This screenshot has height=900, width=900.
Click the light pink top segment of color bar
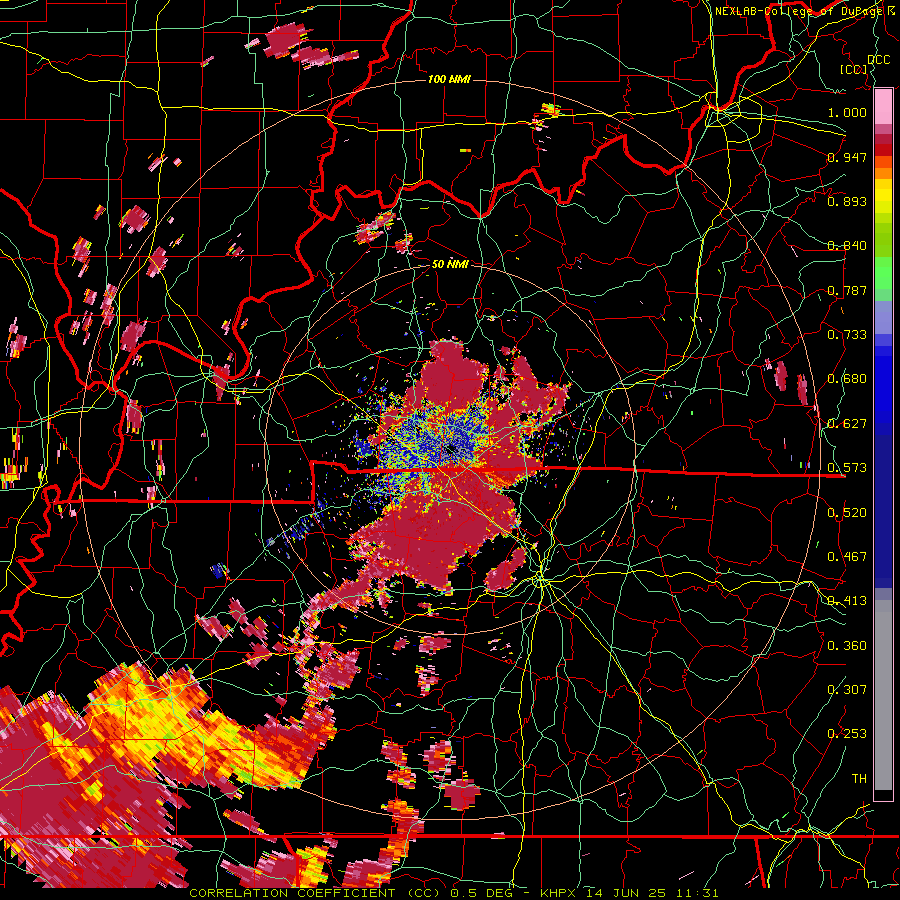click(x=883, y=106)
